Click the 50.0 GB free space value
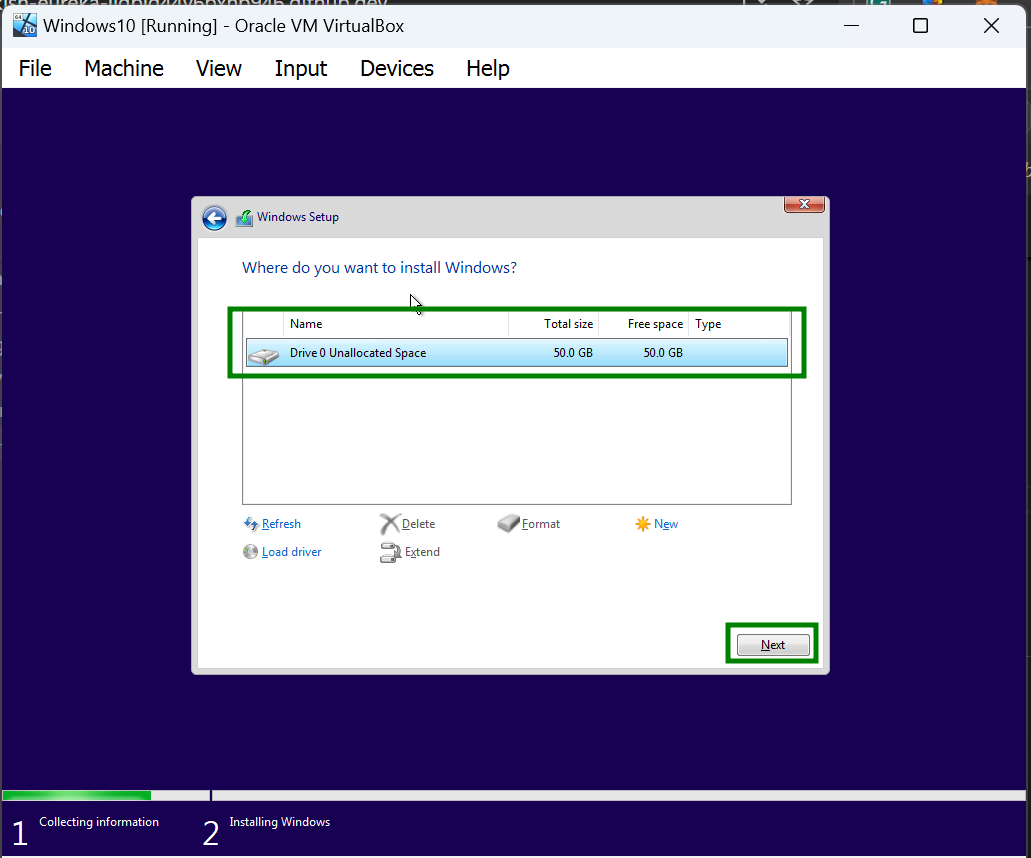This screenshot has width=1031, height=858. click(x=663, y=353)
